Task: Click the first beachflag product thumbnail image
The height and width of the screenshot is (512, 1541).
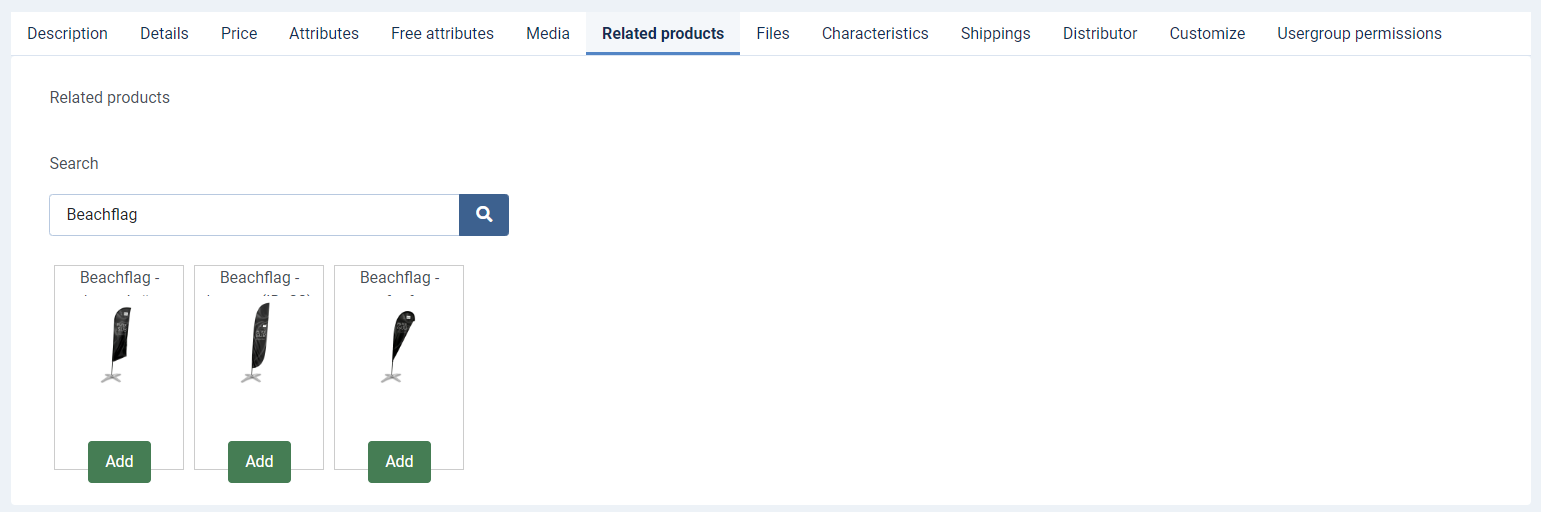Action: click(117, 345)
